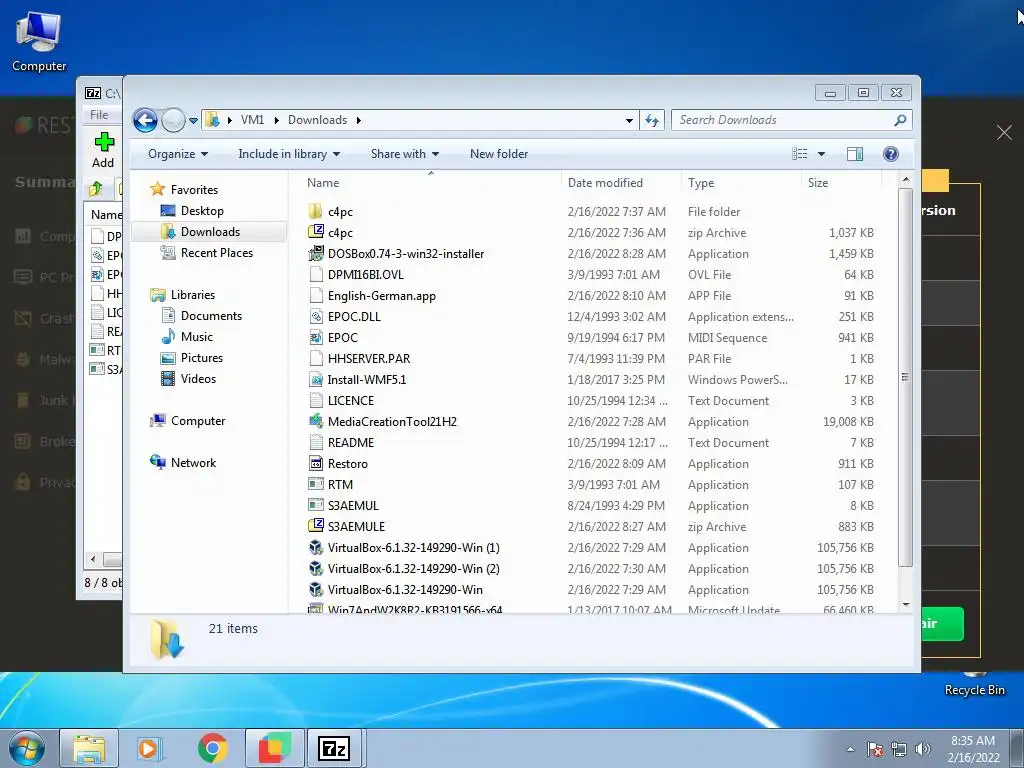Select EPOC MIDI Sequence icon
The width and height of the screenshot is (1024, 768).
pos(315,337)
